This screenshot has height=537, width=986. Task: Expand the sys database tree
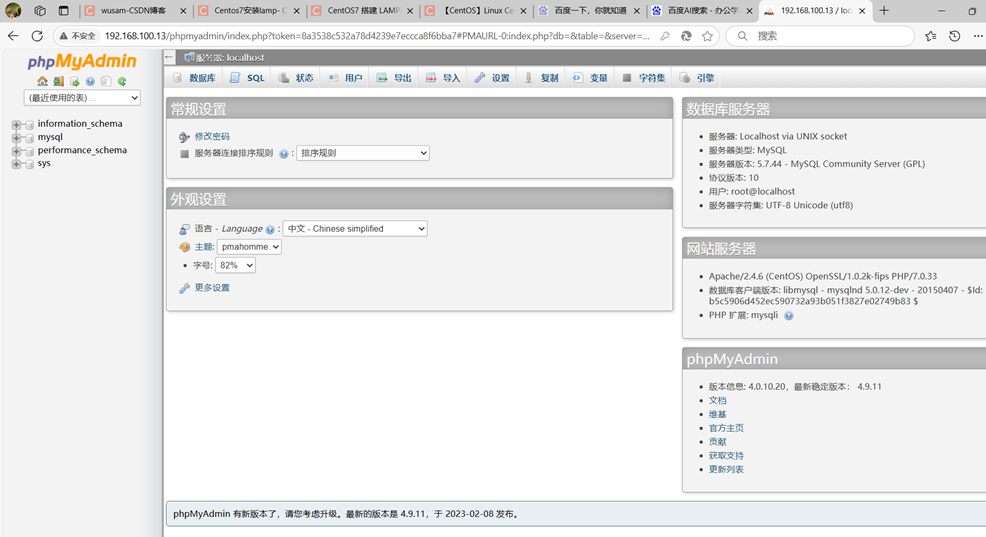click(16, 164)
